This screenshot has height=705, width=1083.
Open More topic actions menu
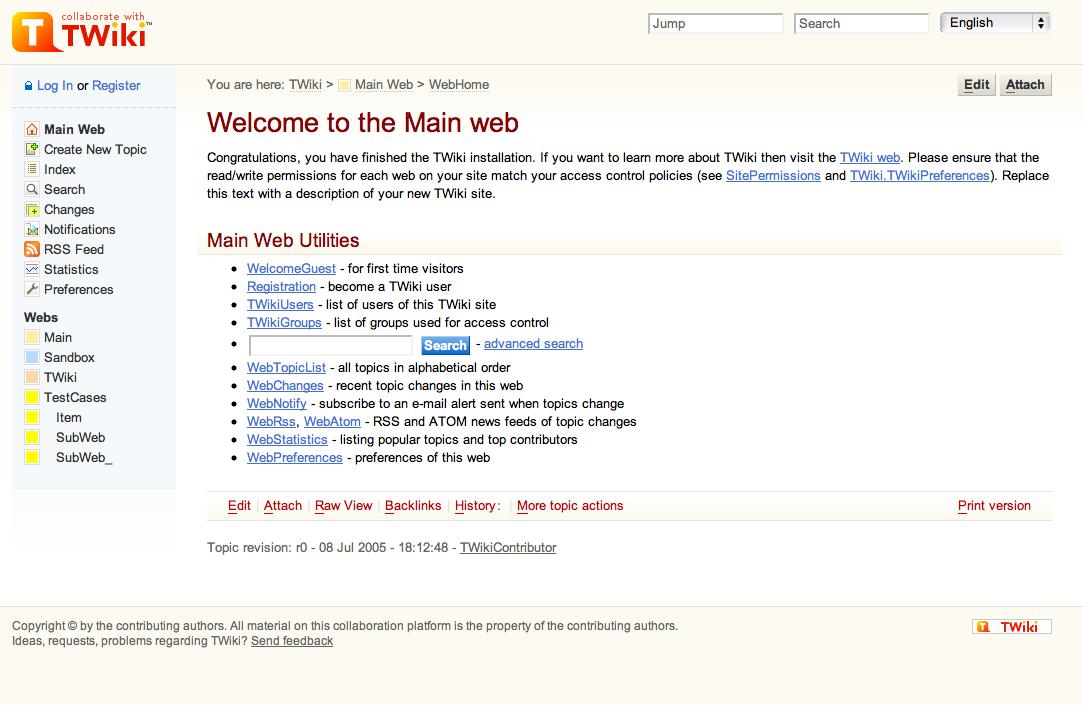coord(570,506)
